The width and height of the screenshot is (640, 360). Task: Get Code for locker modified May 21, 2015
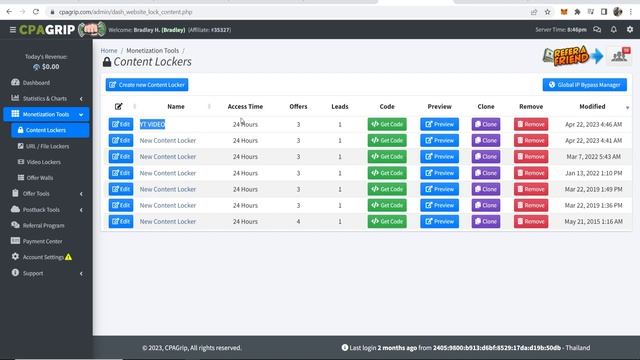click(x=387, y=222)
